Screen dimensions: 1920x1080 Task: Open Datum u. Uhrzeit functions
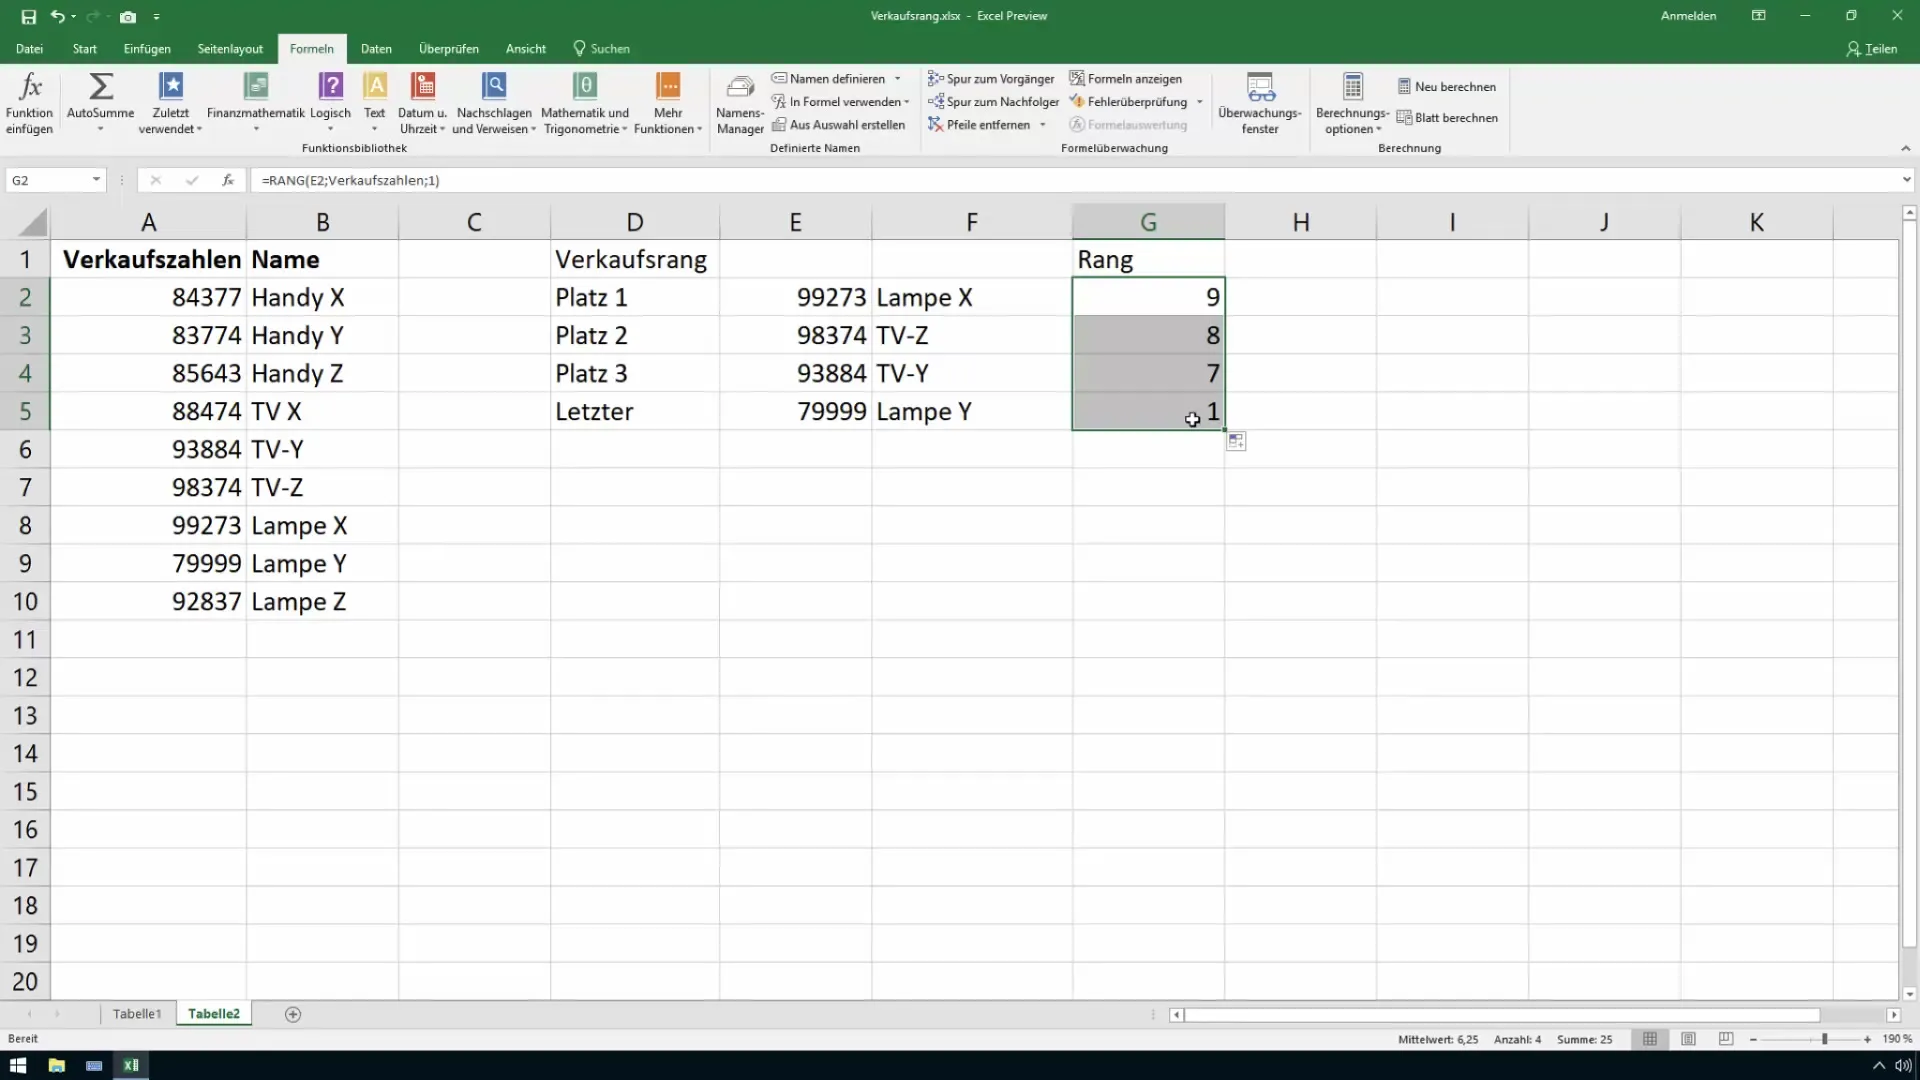point(422,103)
